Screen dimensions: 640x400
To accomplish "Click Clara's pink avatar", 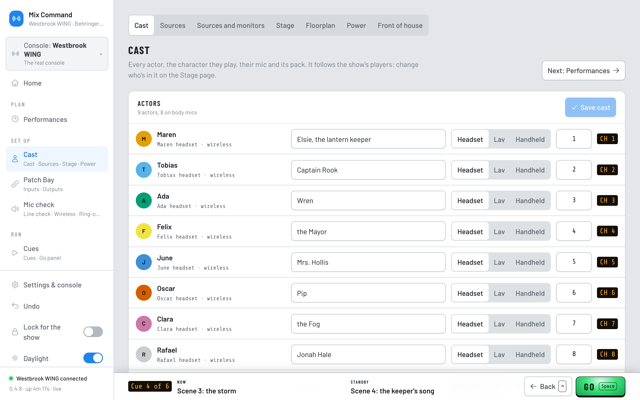I will [x=144, y=324].
